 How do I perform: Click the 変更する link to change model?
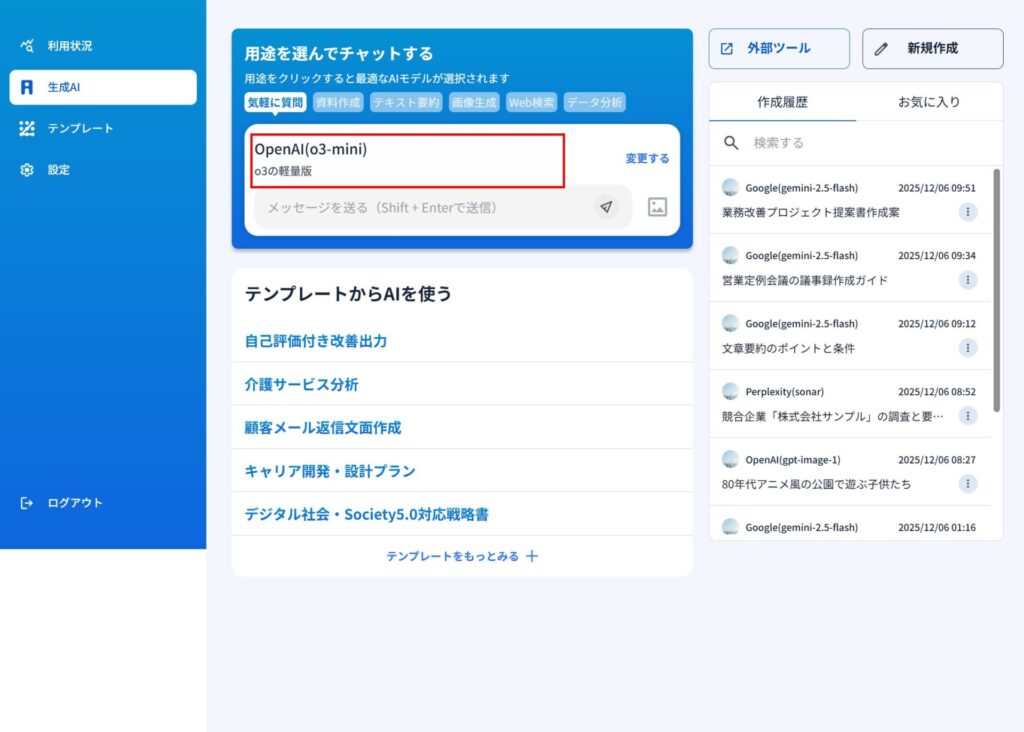(647, 158)
